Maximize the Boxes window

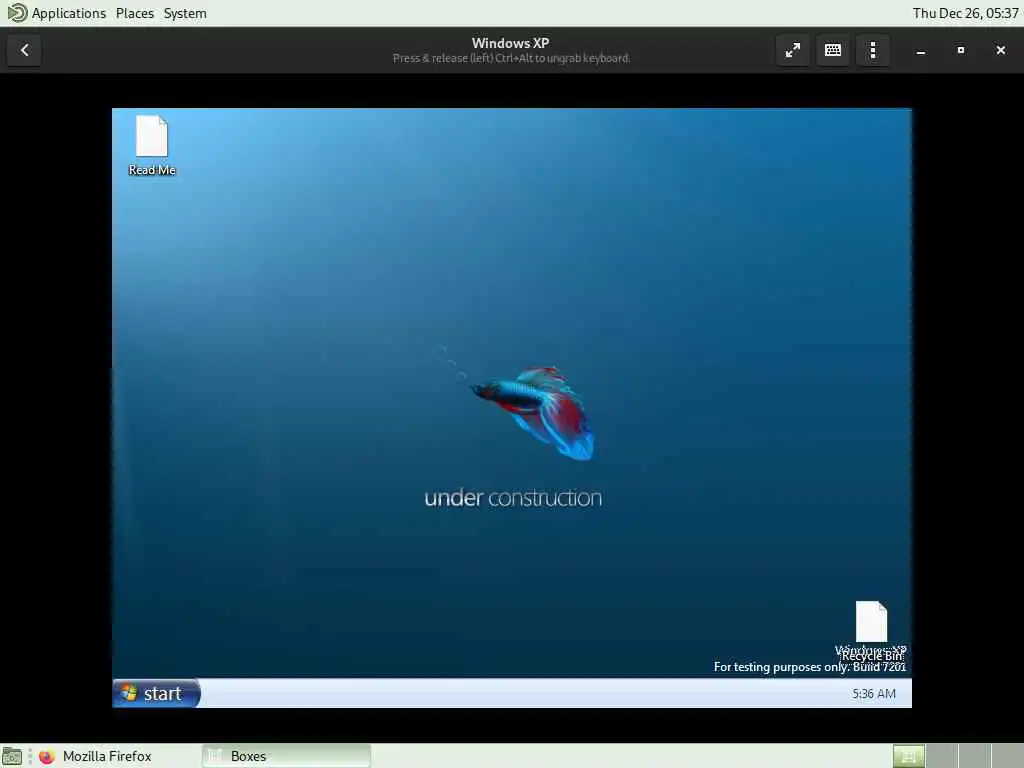click(961, 50)
